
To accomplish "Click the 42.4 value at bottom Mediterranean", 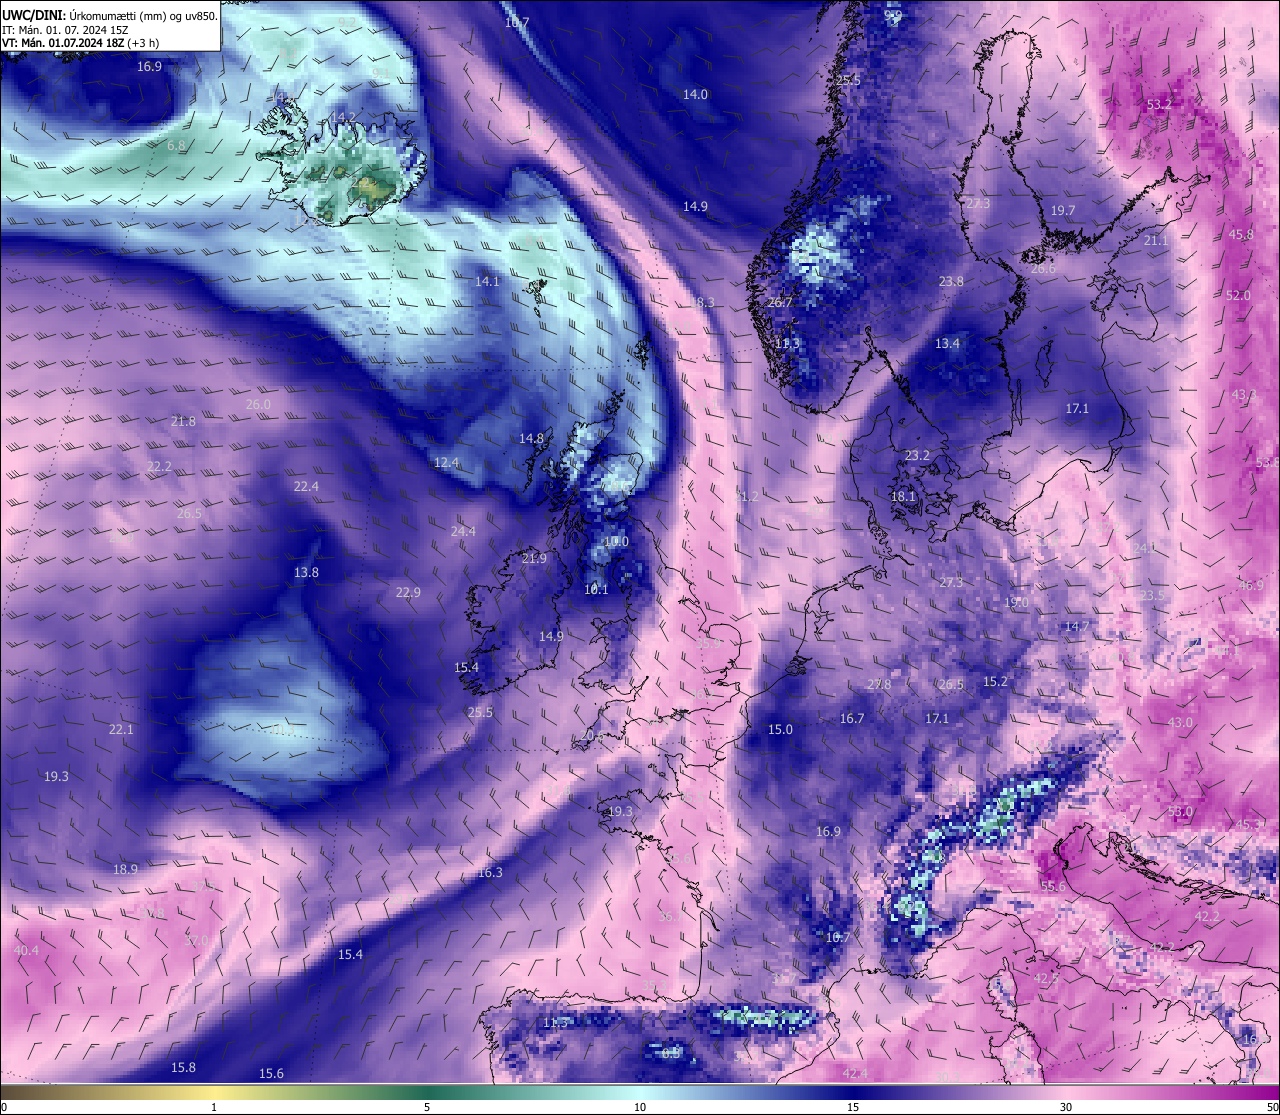I will click(x=855, y=1073).
